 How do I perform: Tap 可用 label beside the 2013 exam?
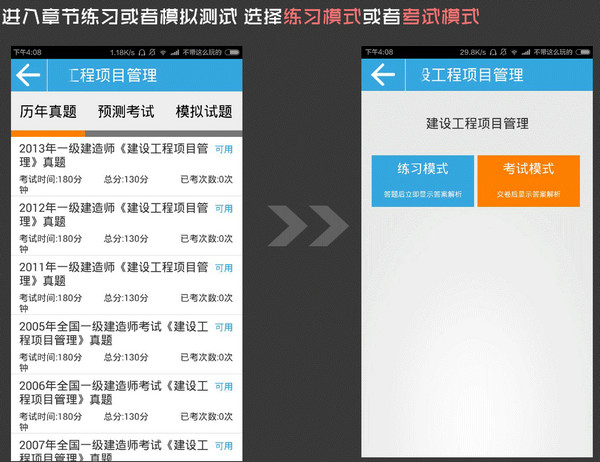(224, 149)
